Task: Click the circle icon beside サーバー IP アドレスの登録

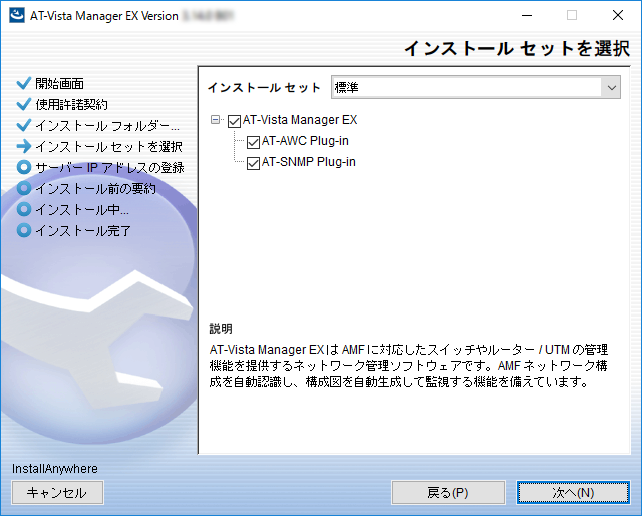Action: (24, 167)
